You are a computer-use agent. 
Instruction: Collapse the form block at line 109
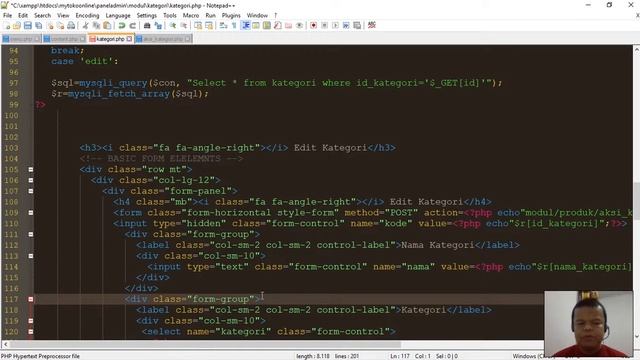(31, 213)
